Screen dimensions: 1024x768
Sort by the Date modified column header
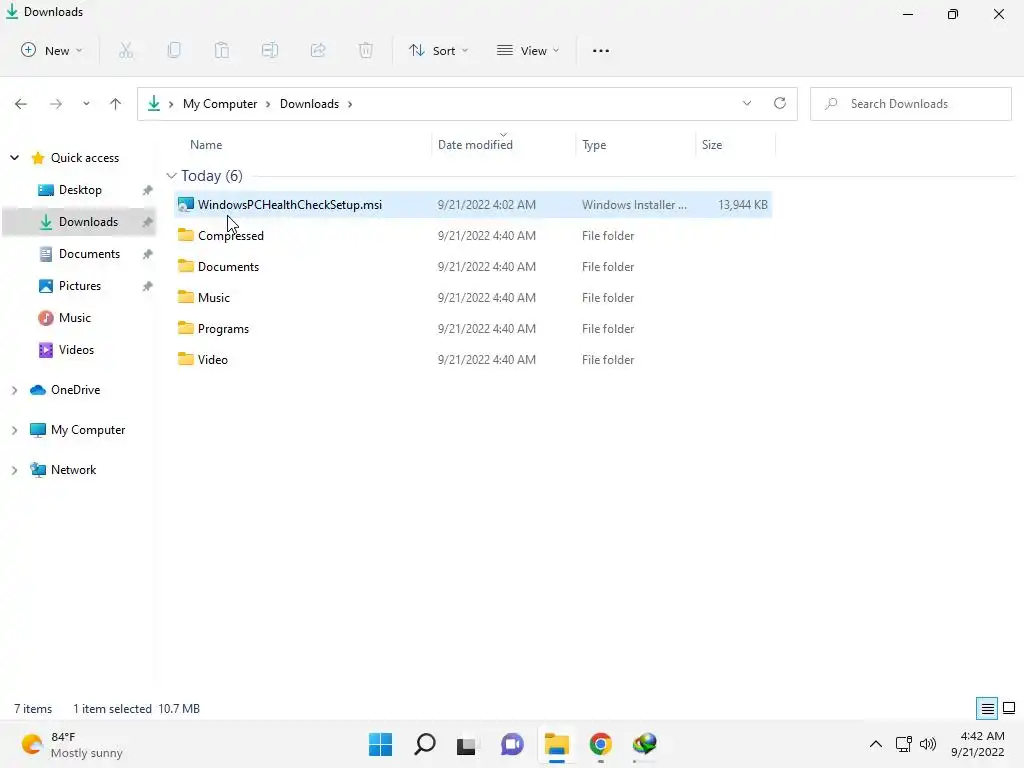click(x=475, y=145)
